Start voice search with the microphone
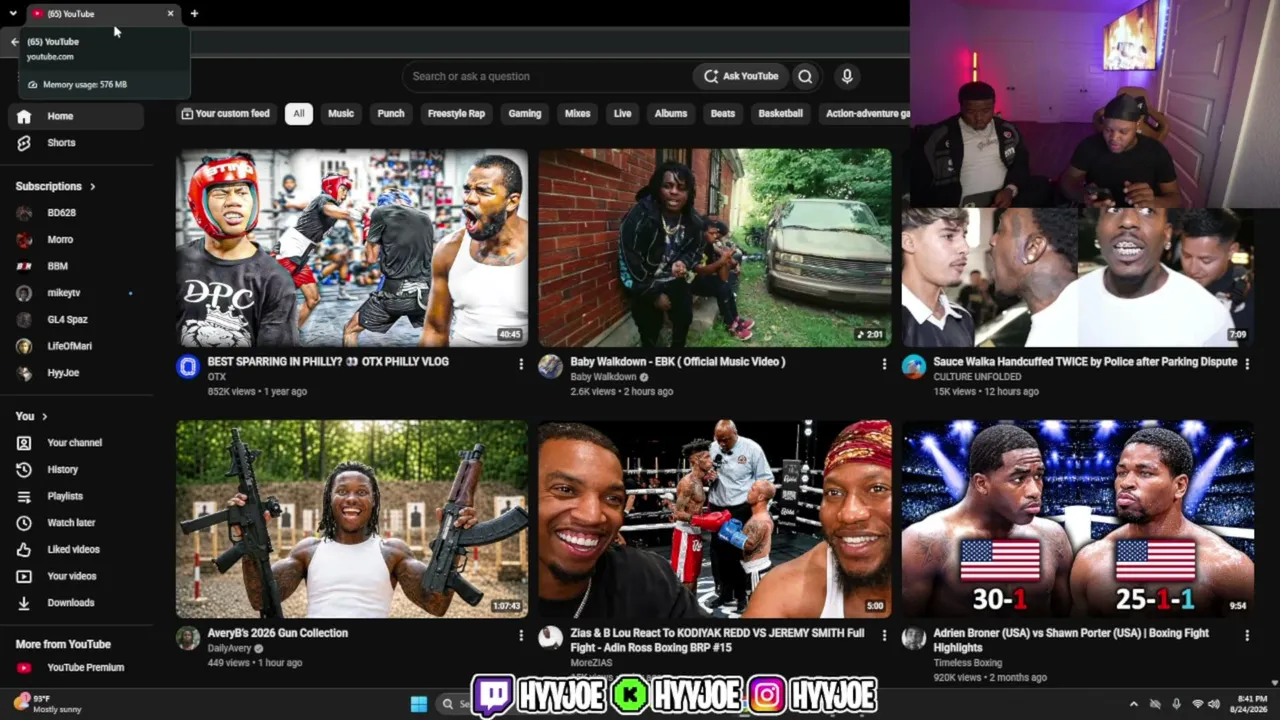This screenshot has width=1280, height=720. click(x=847, y=76)
